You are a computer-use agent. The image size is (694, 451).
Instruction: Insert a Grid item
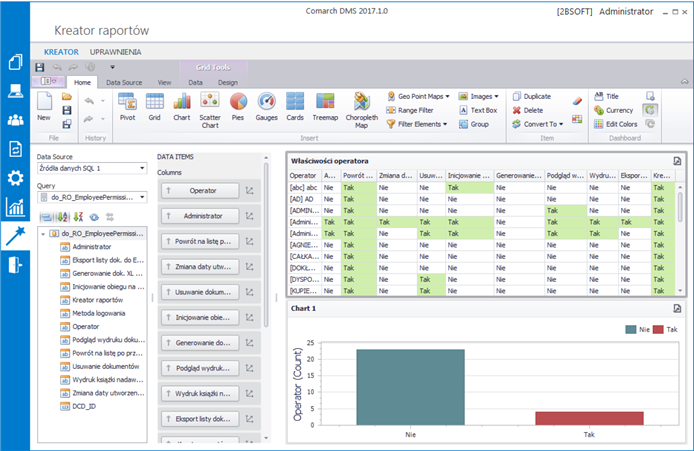point(154,107)
